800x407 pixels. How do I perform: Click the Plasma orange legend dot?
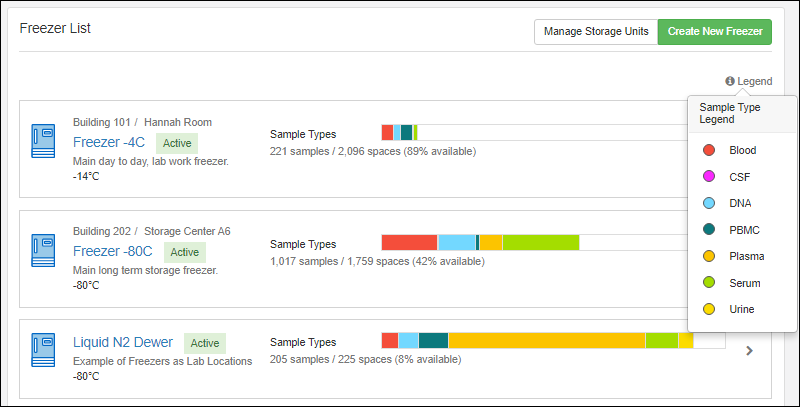pos(709,256)
